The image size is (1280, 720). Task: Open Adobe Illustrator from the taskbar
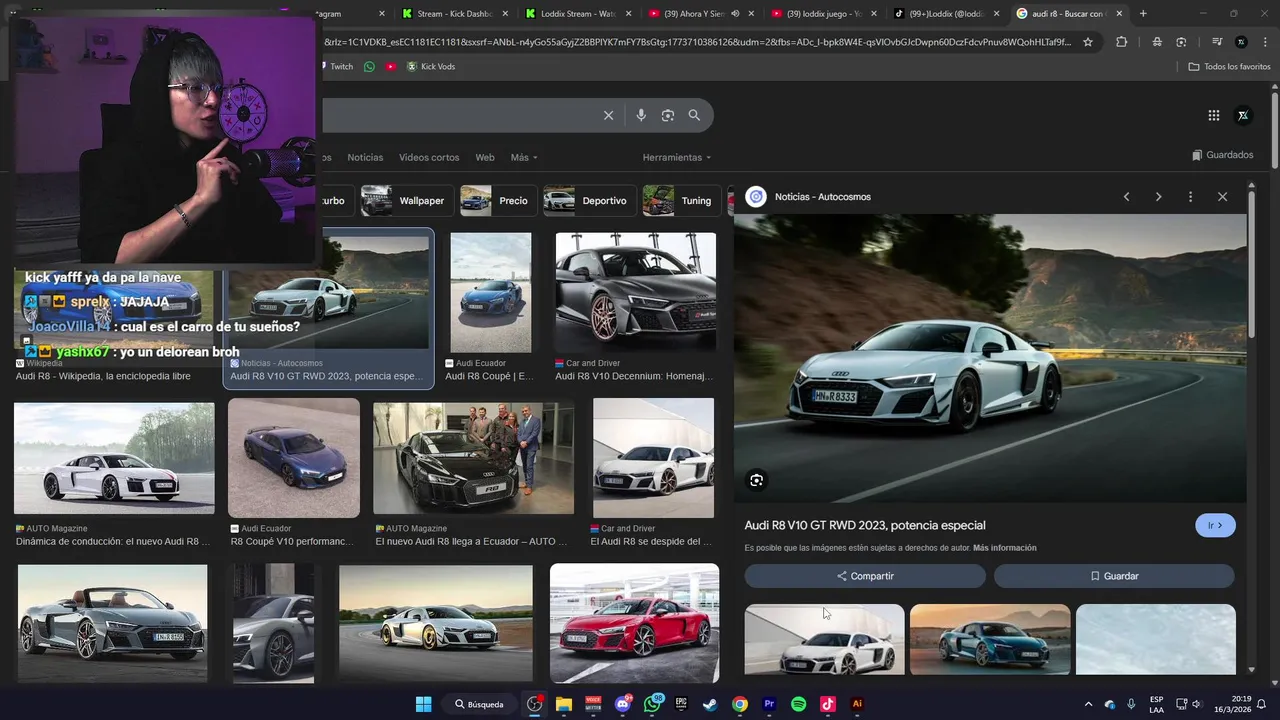857,704
